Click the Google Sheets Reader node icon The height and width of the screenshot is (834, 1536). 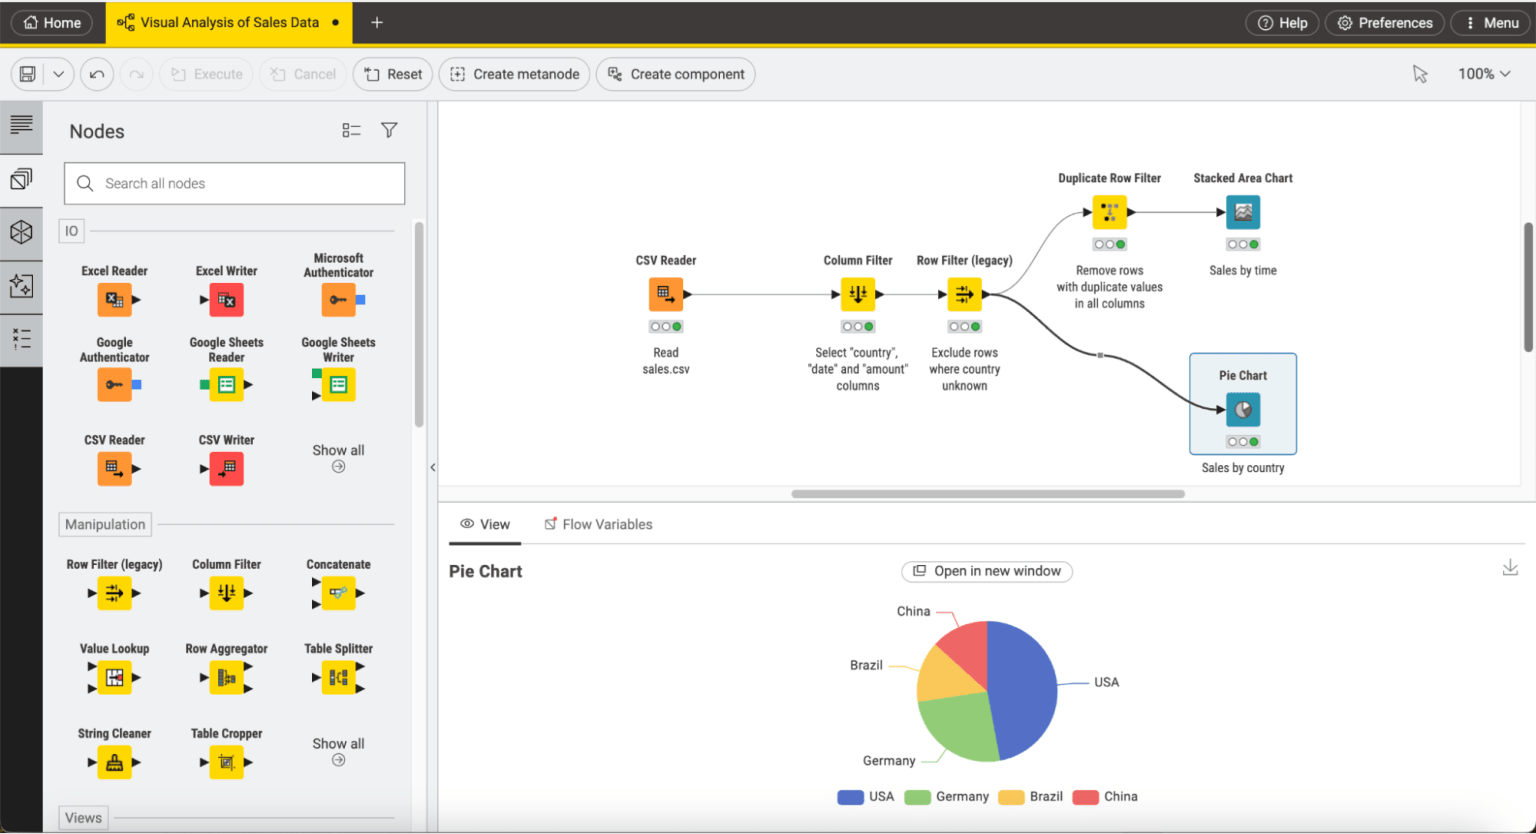point(227,385)
